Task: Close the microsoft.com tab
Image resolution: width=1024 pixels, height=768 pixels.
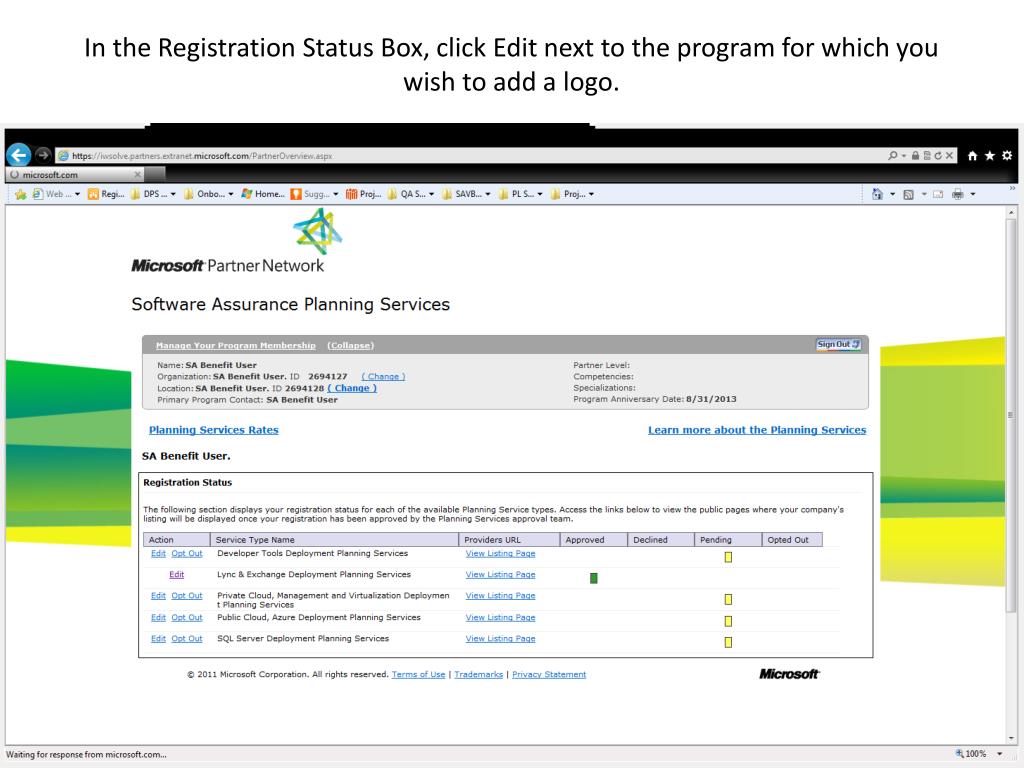Action: point(137,174)
